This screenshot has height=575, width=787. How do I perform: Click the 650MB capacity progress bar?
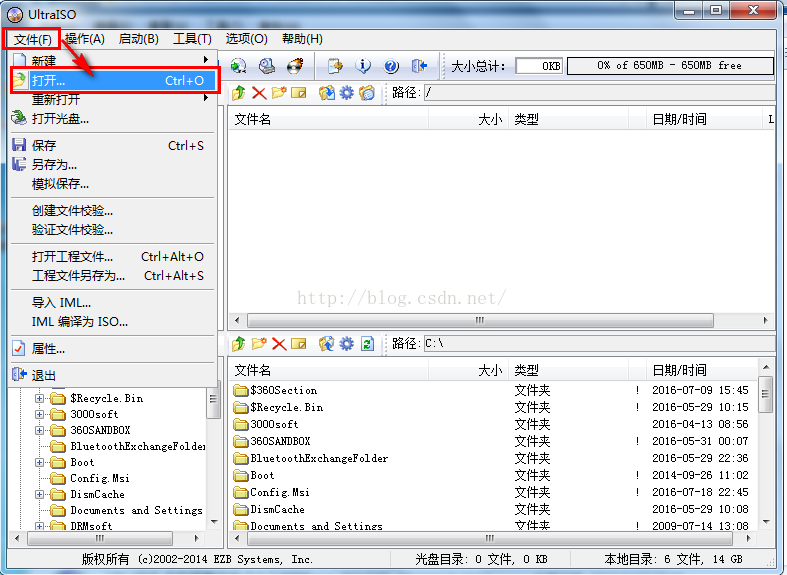670,66
